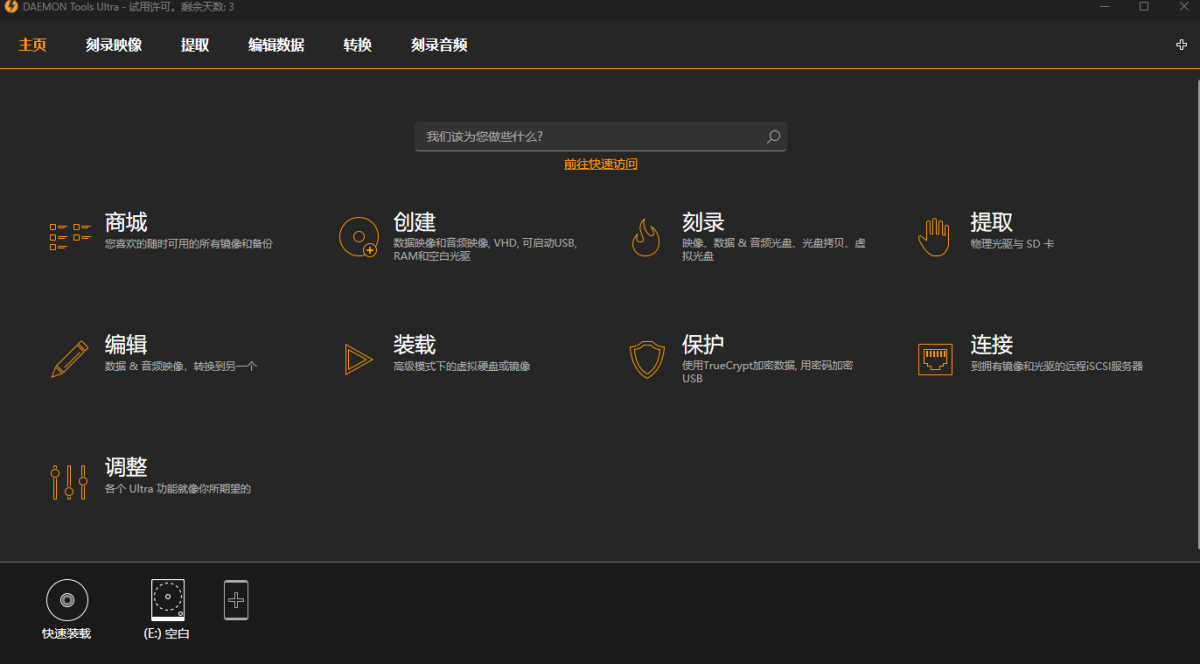The height and width of the screenshot is (664, 1200).
Task: Open the 装载 (Mount) tool
Action: (x=413, y=344)
